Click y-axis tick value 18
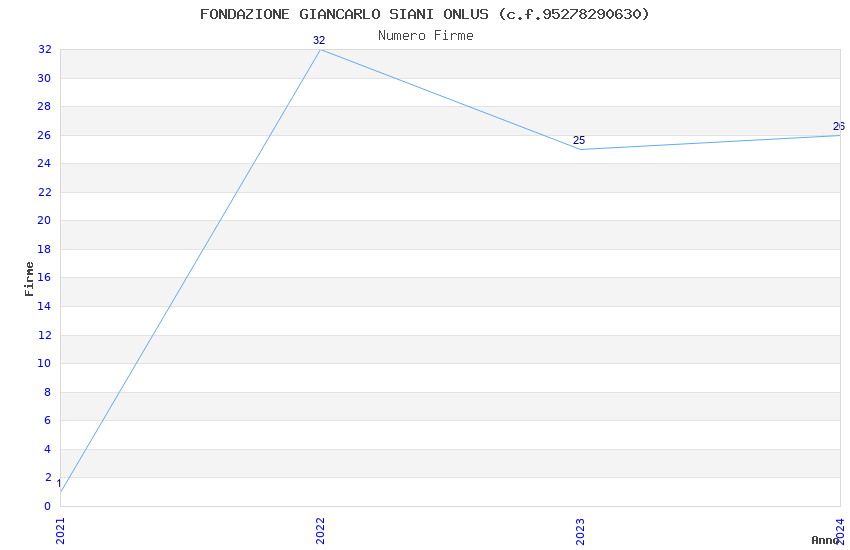Viewport: 850px width, 550px height. pyautogui.click(x=44, y=249)
